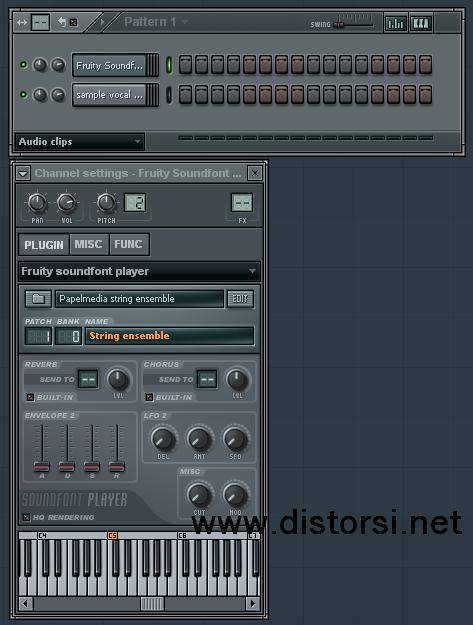
Task: Toggle first step of sample vocal row
Action: pos(185,95)
